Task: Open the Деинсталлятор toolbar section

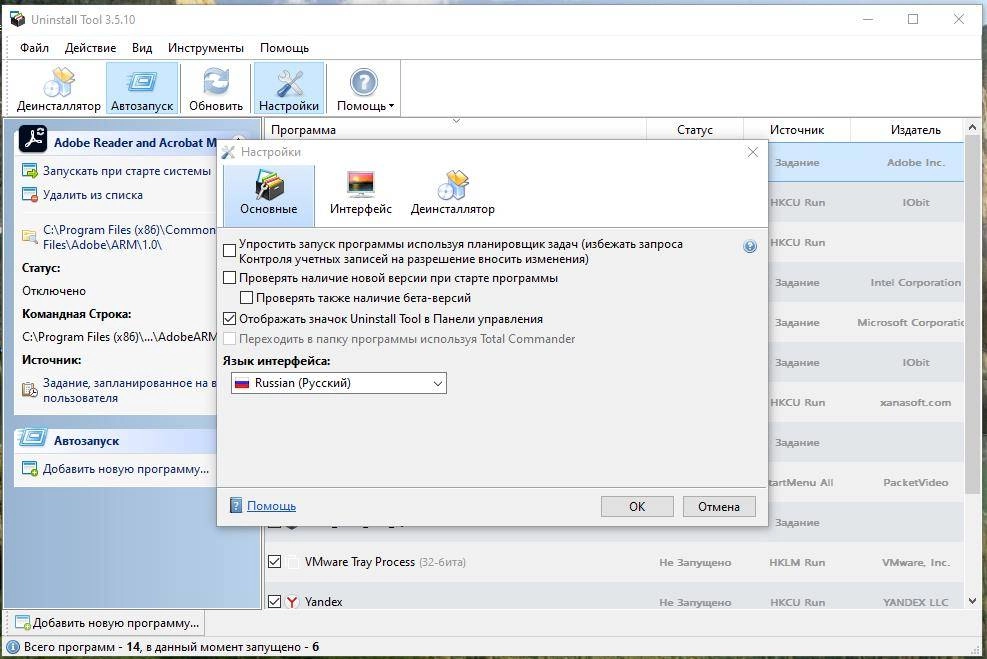Action: pyautogui.click(x=59, y=89)
